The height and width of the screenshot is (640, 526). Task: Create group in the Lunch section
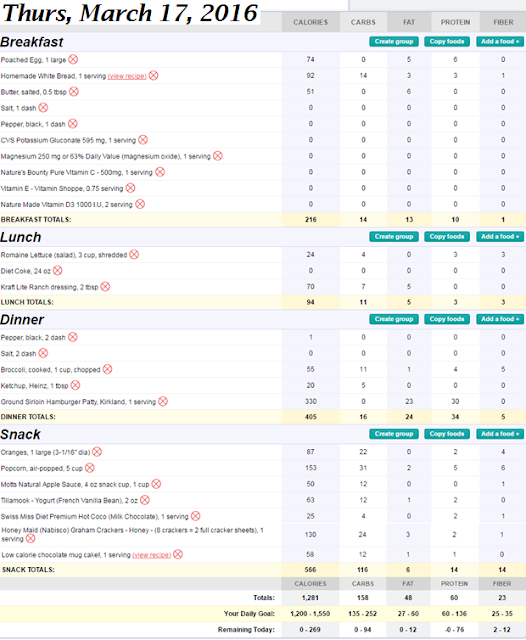pyautogui.click(x=394, y=237)
